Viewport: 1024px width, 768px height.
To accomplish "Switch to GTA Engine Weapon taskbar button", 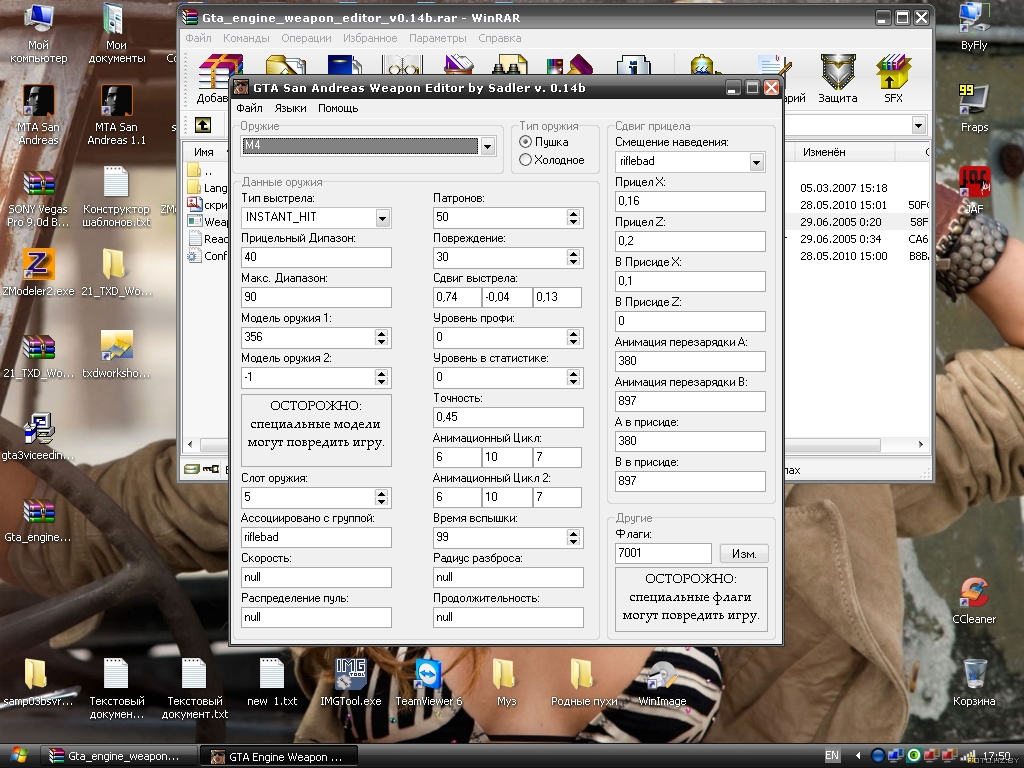I will (x=280, y=756).
